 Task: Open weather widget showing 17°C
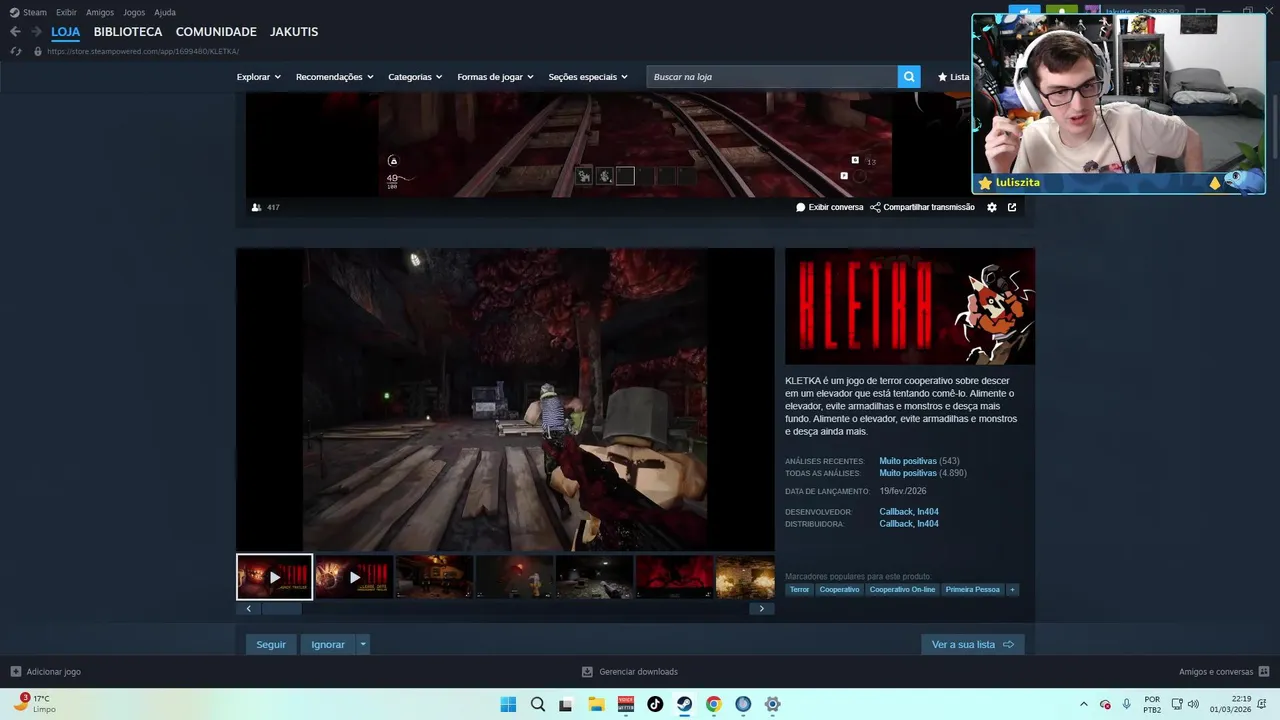[x=34, y=704]
